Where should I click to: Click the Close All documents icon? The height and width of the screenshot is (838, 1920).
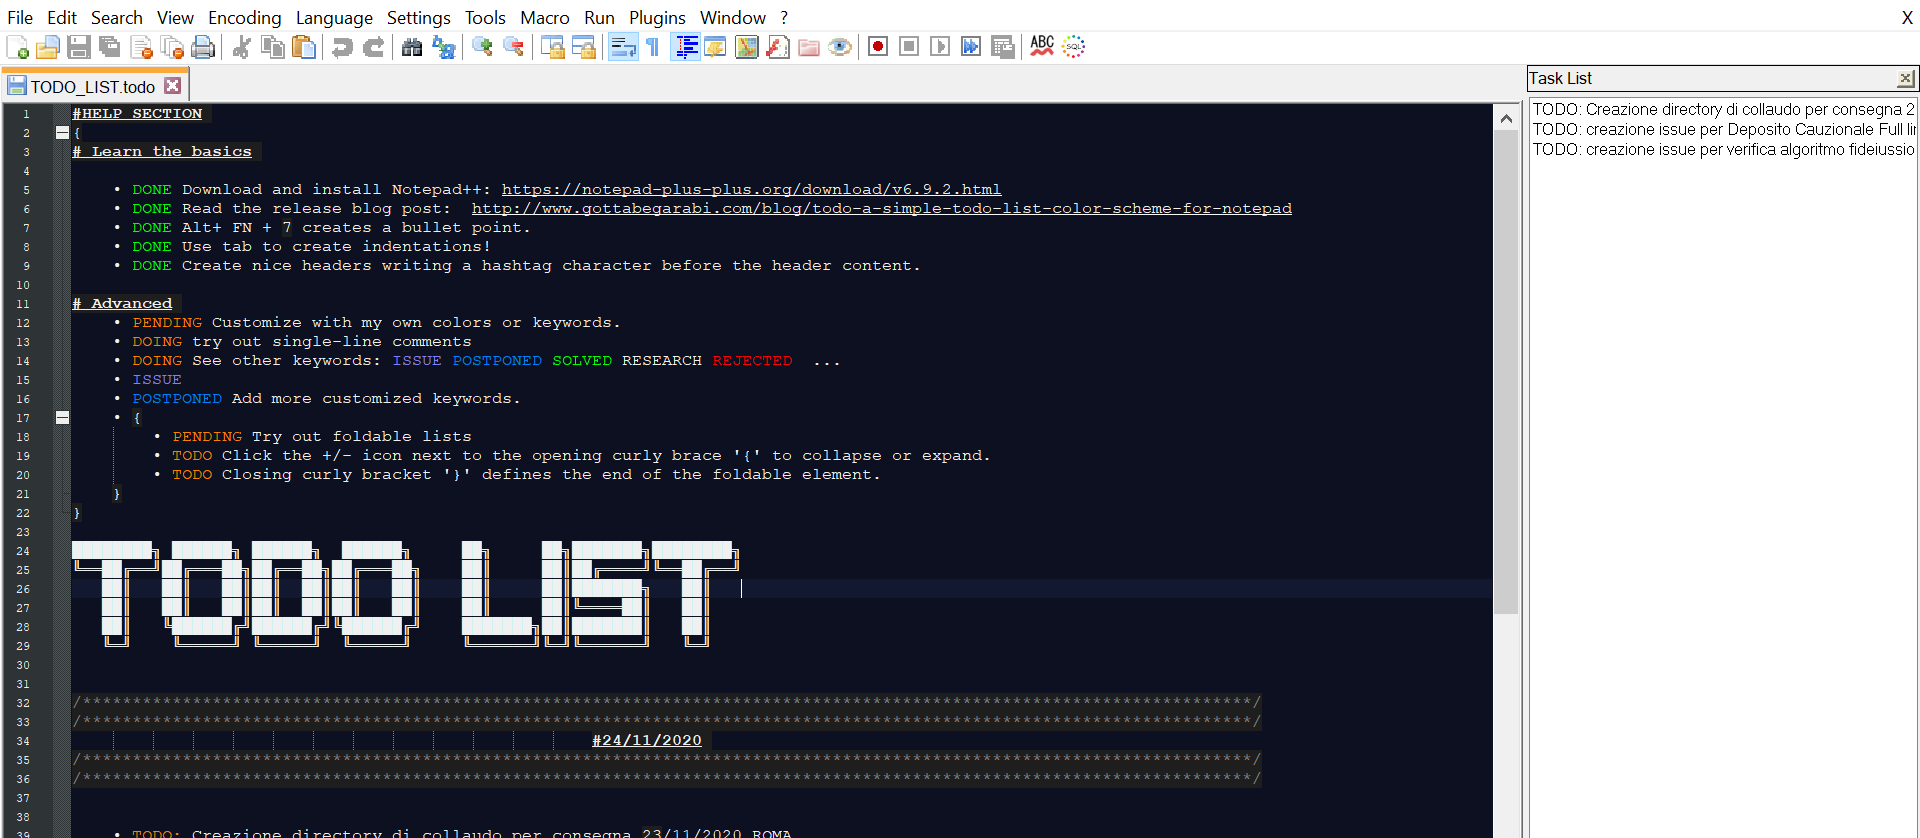(x=172, y=47)
